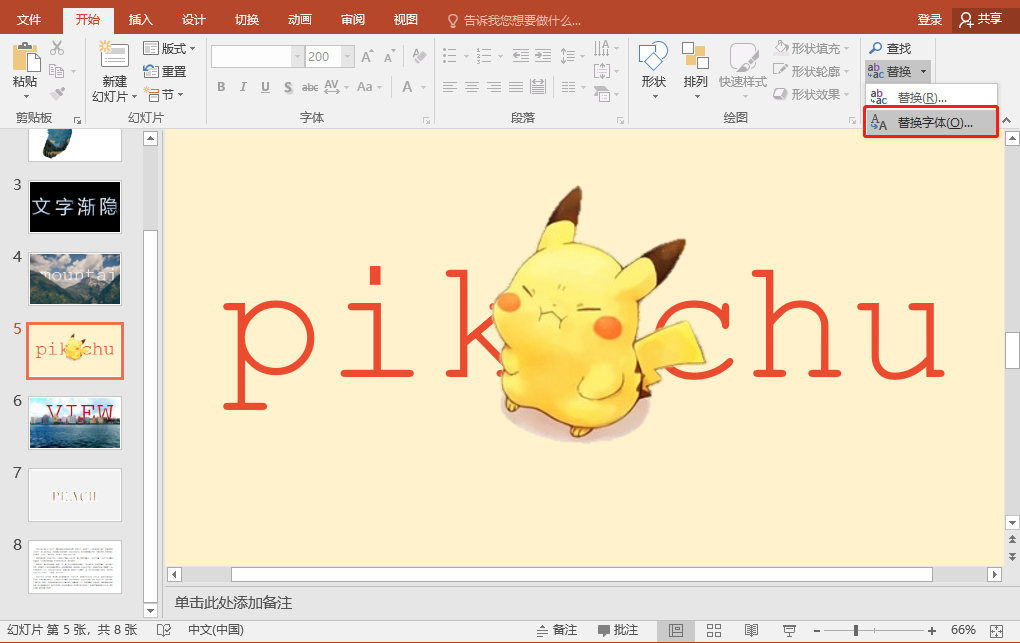Click the Arrange (排列) icon
The image size is (1020, 643).
(695, 58)
